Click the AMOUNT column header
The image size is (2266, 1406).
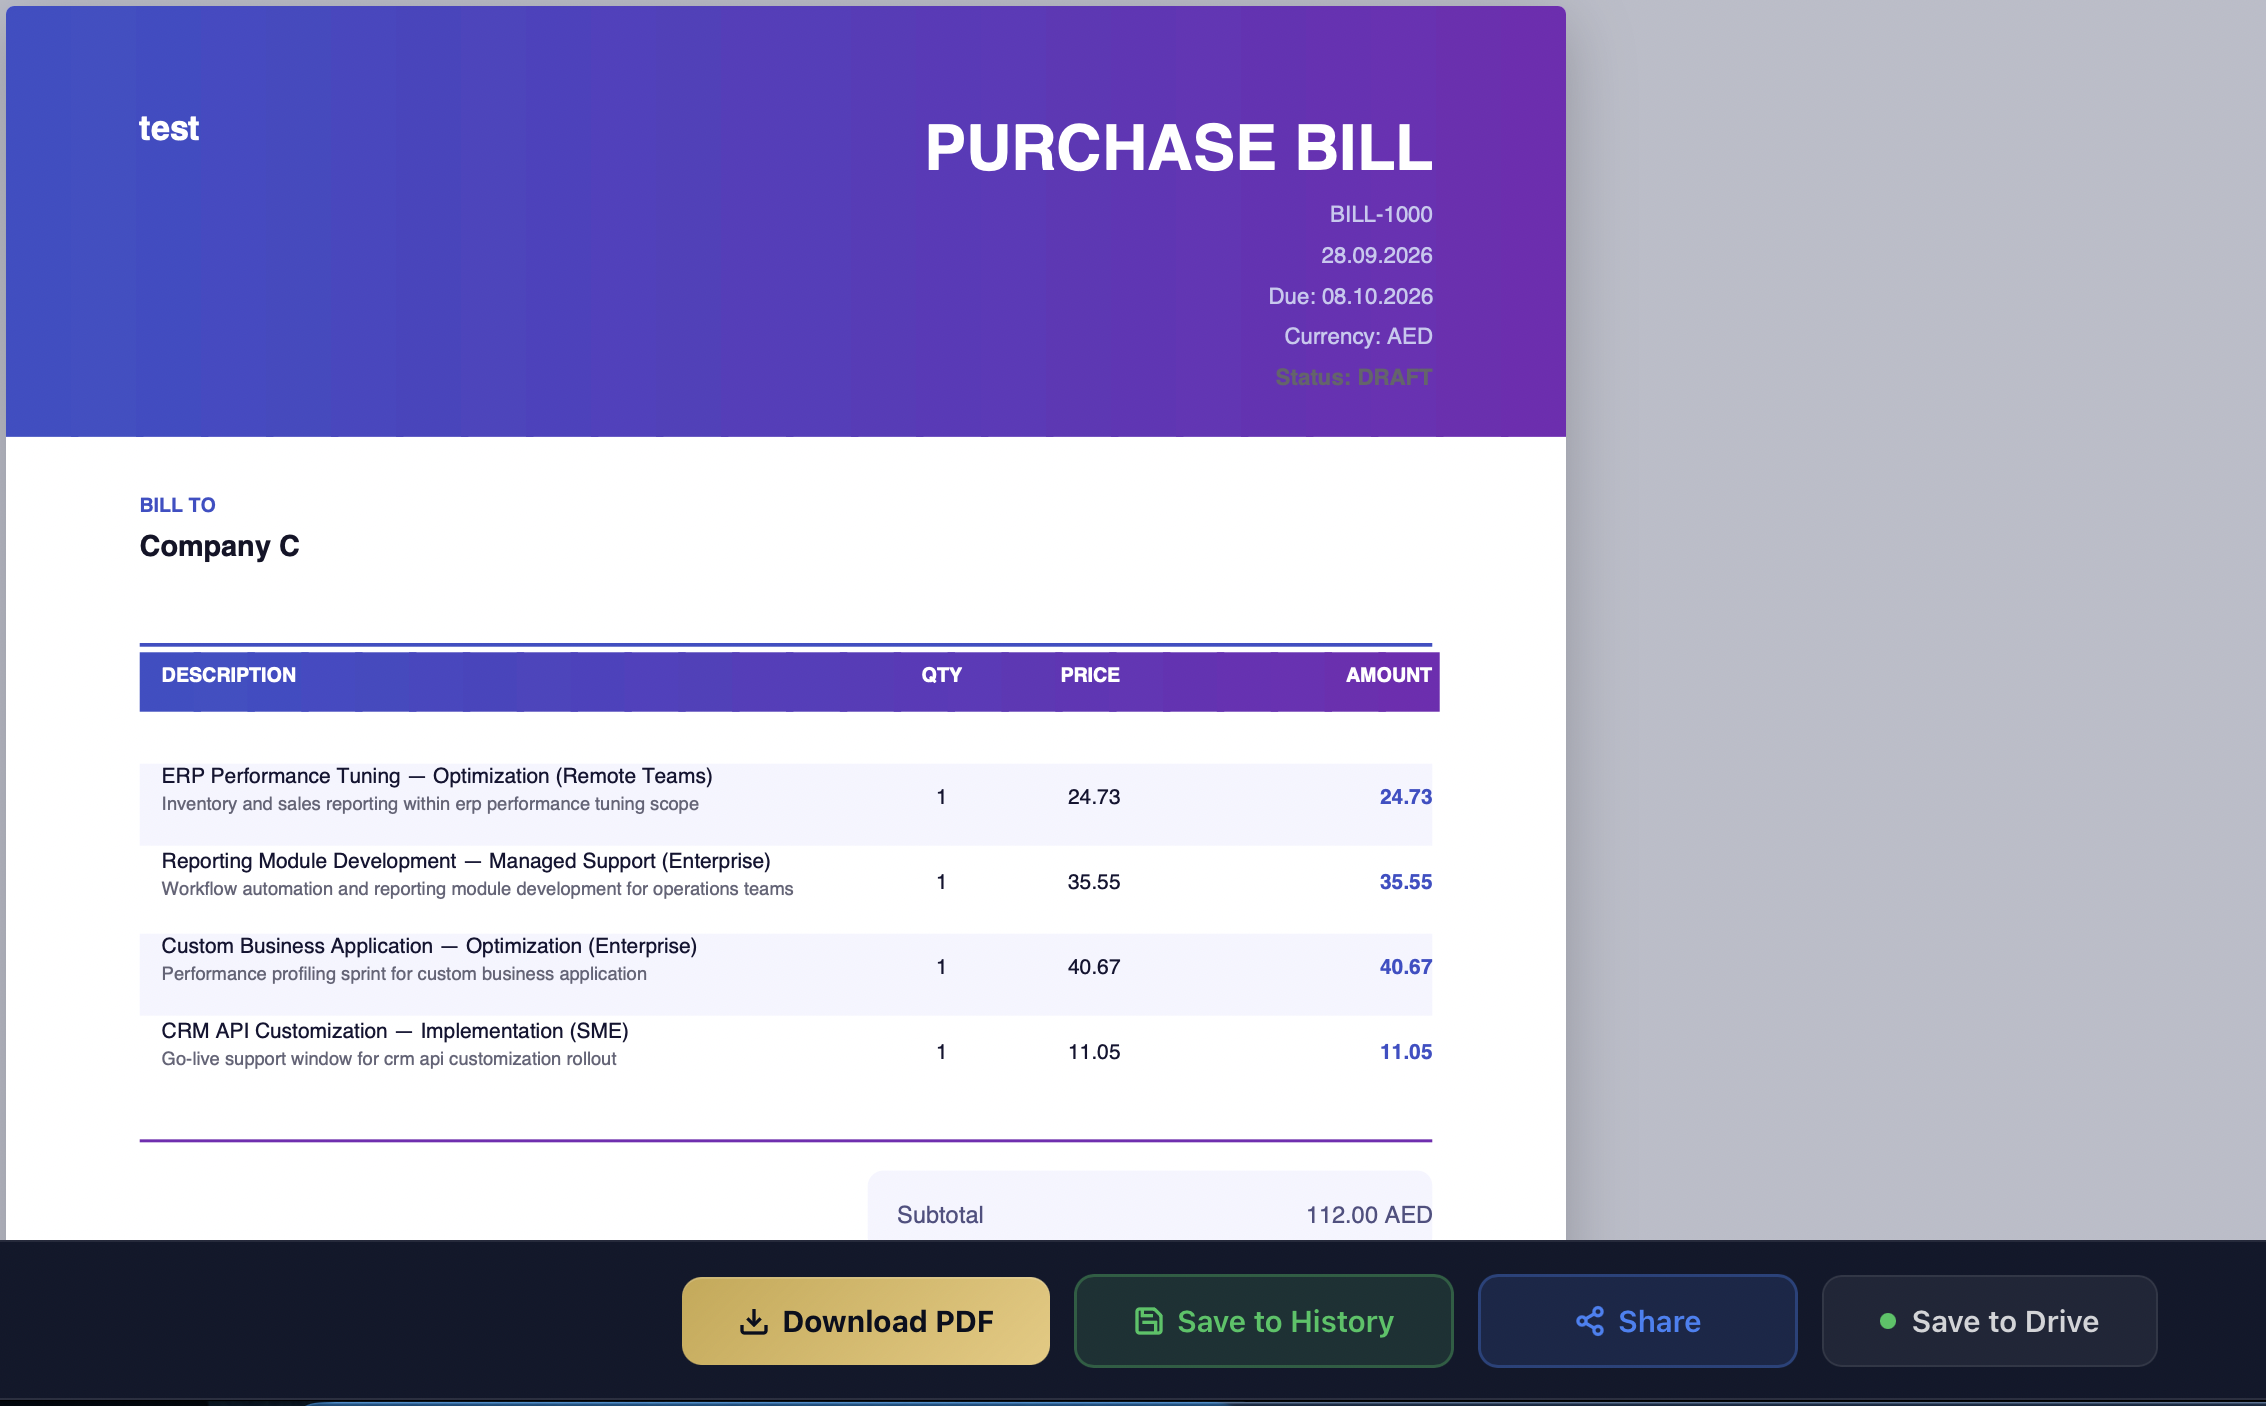point(1388,675)
